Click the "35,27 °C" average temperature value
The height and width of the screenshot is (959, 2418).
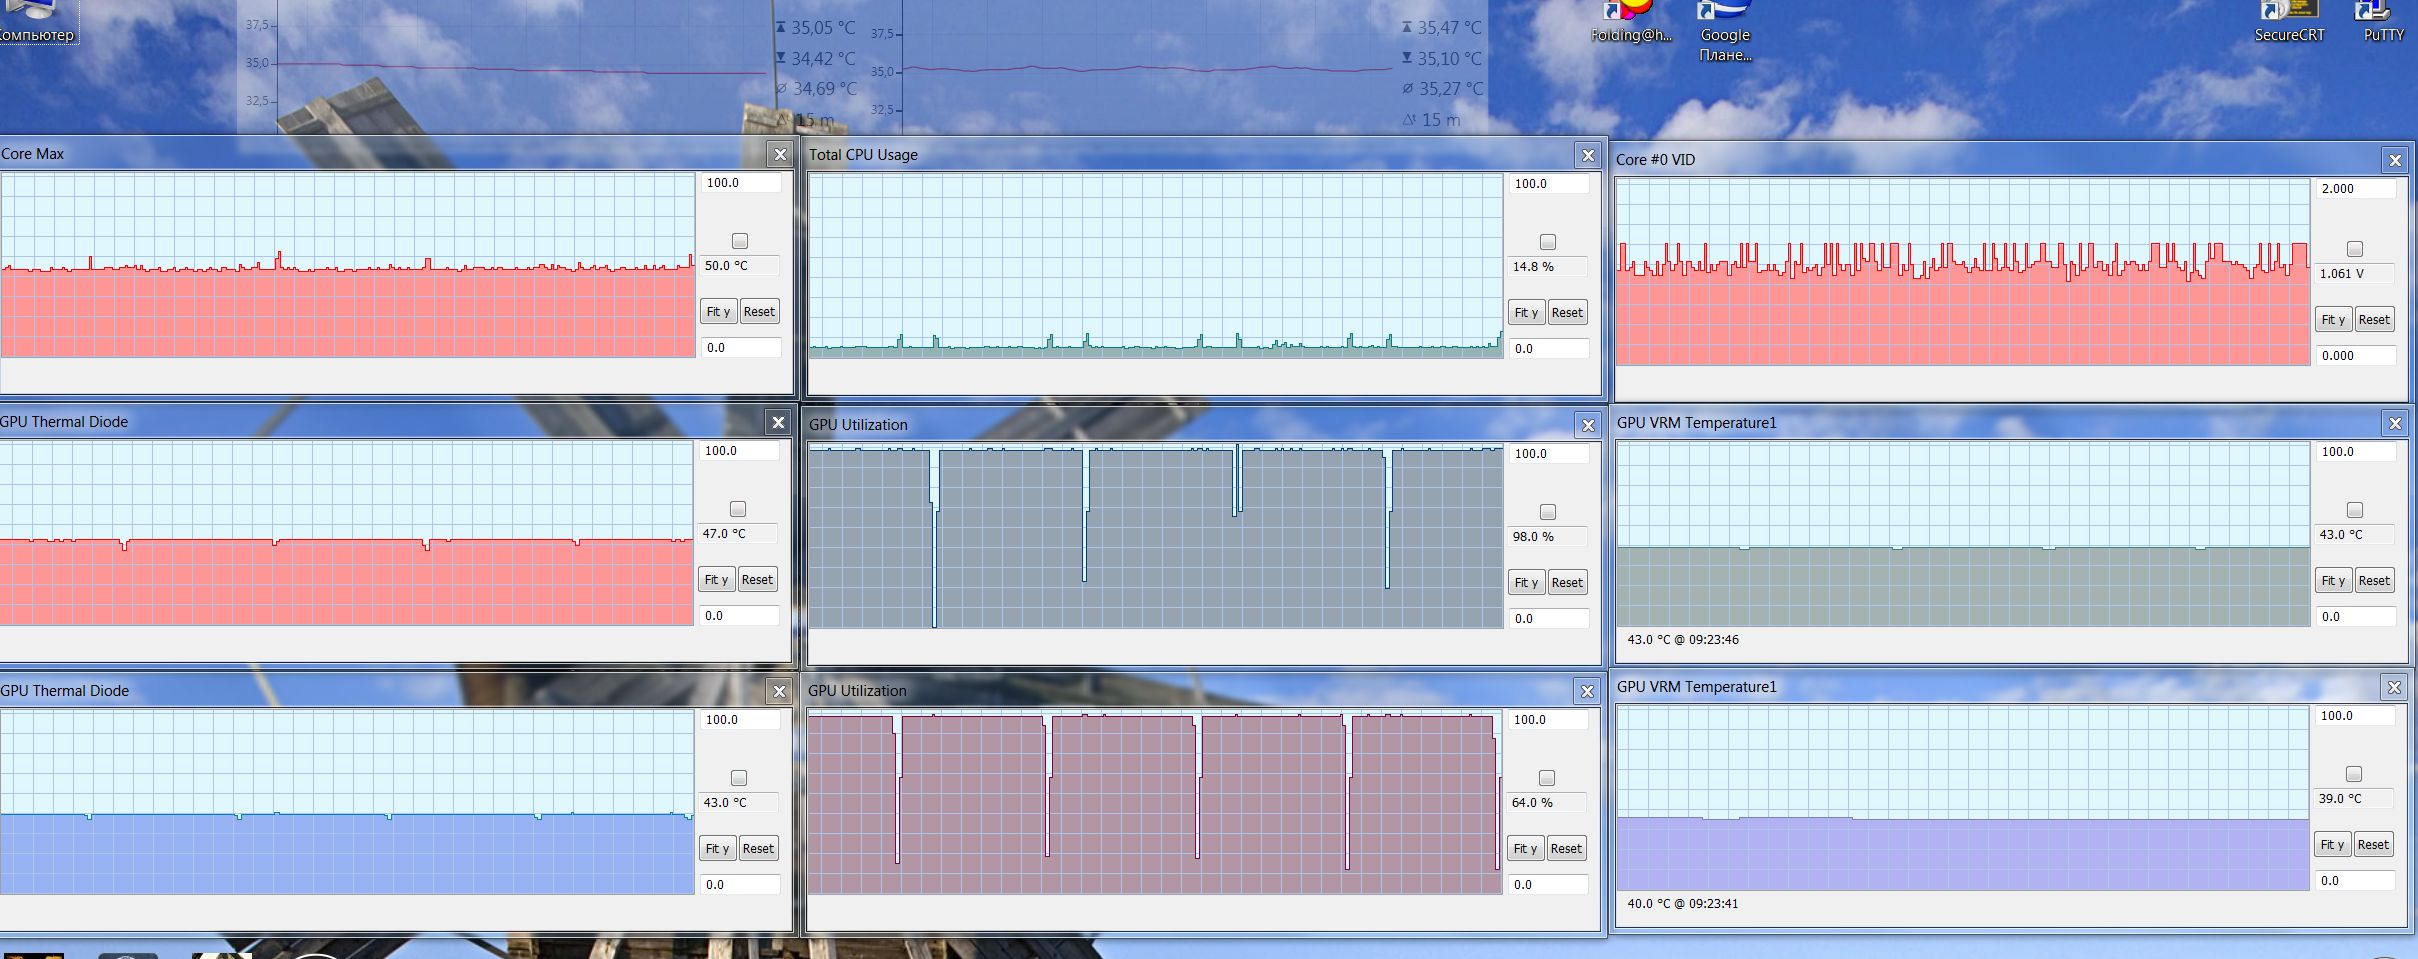pos(1451,89)
